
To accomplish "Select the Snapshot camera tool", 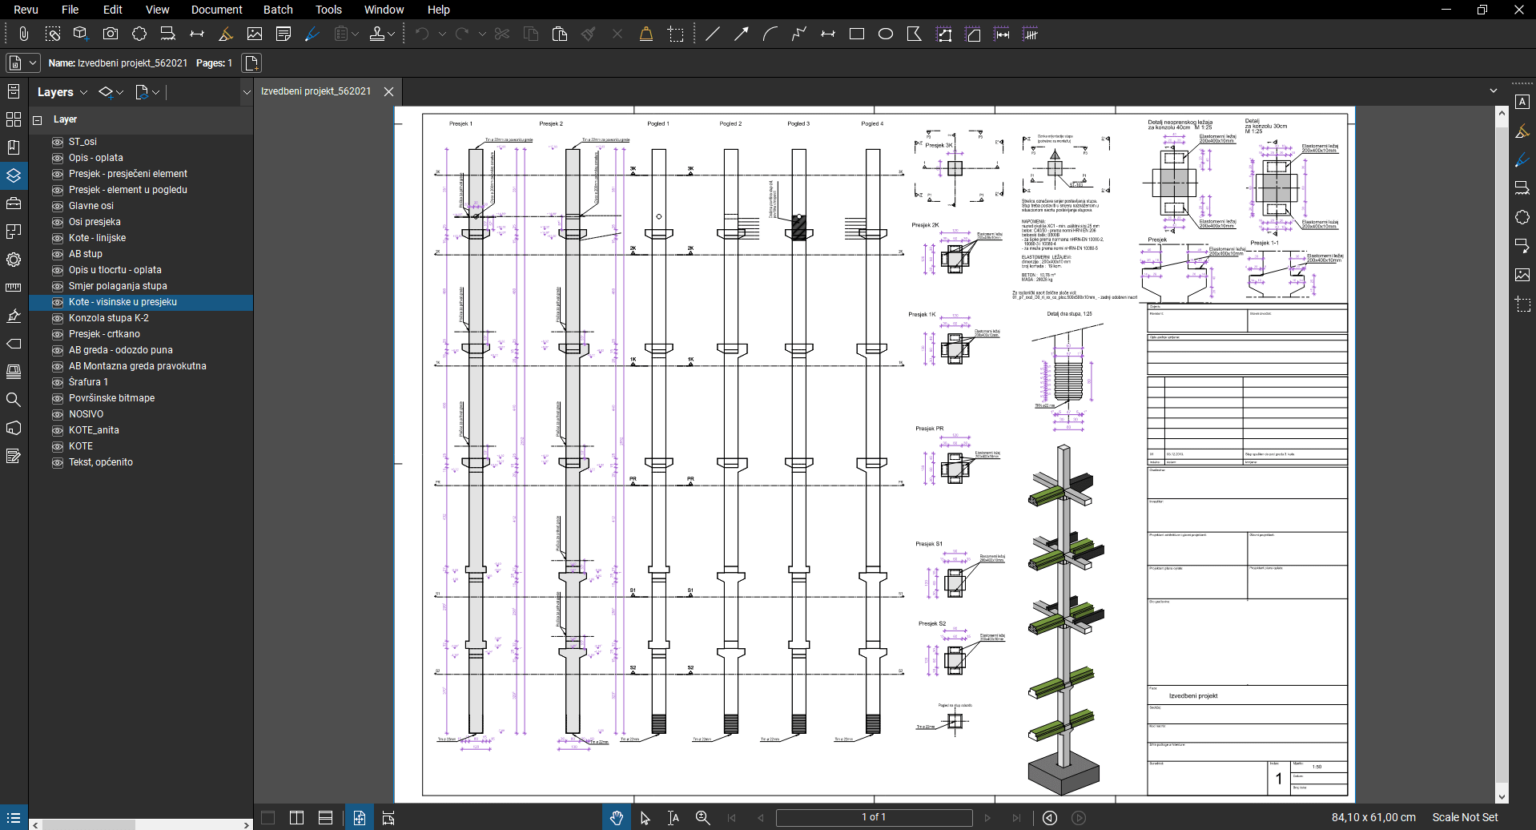I will pyautogui.click(x=110, y=34).
